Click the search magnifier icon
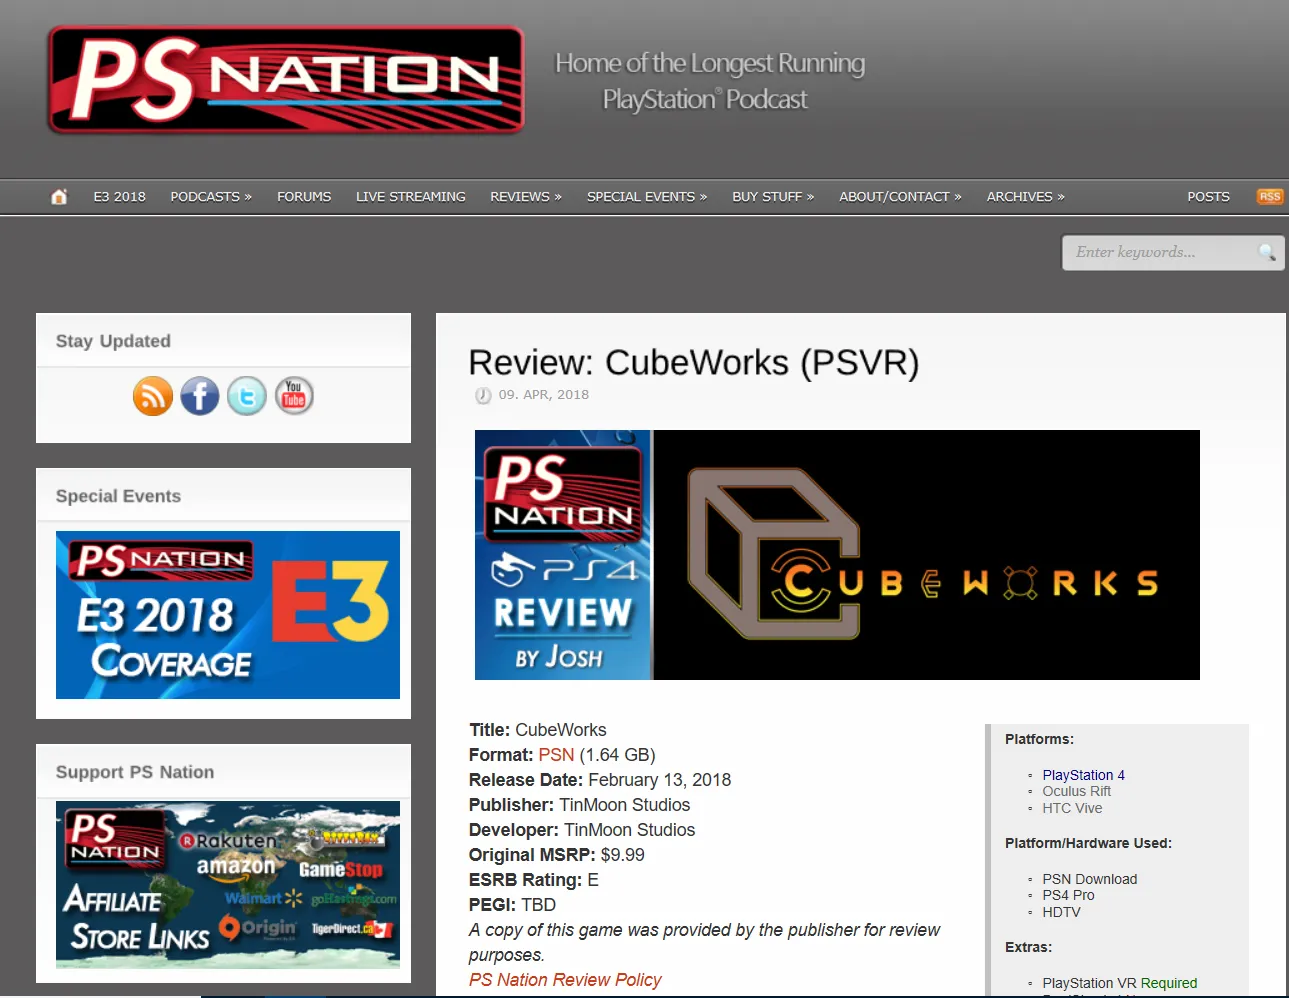The width and height of the screenshot is (1289, 998). (x=1266, y=252)
